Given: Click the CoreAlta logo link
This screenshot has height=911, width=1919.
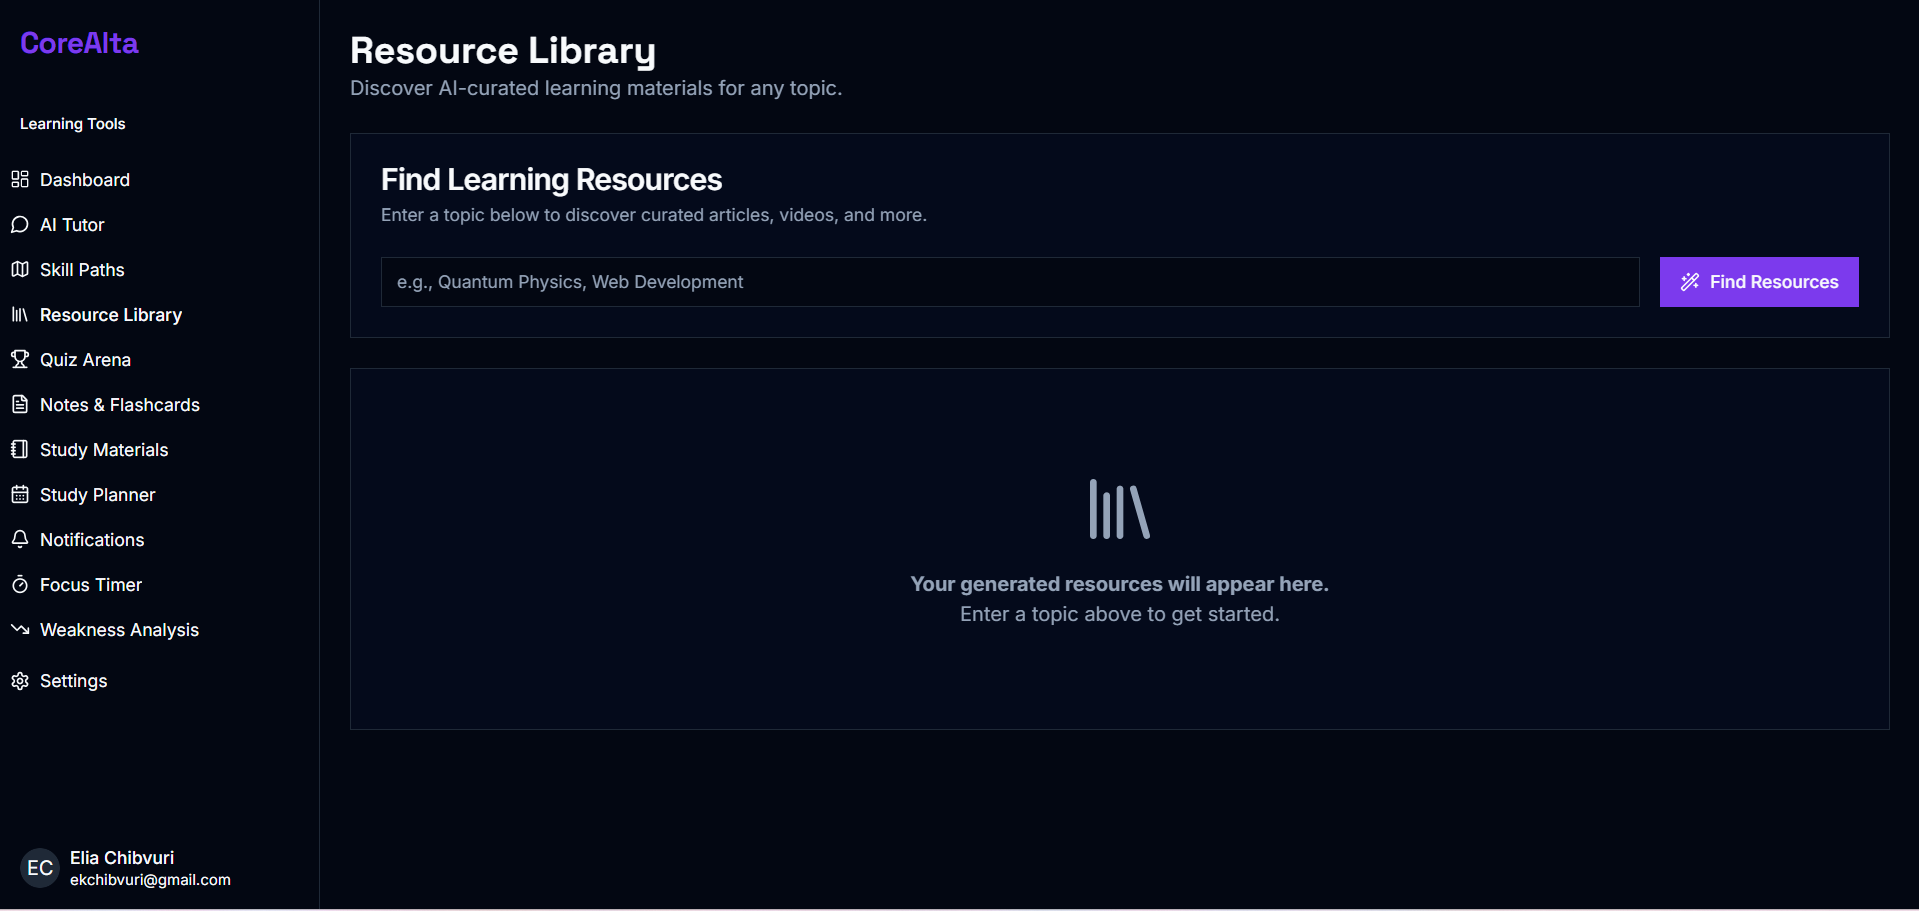Looking at the screenshot, I should pyautogui.click(x=79, y=43).
